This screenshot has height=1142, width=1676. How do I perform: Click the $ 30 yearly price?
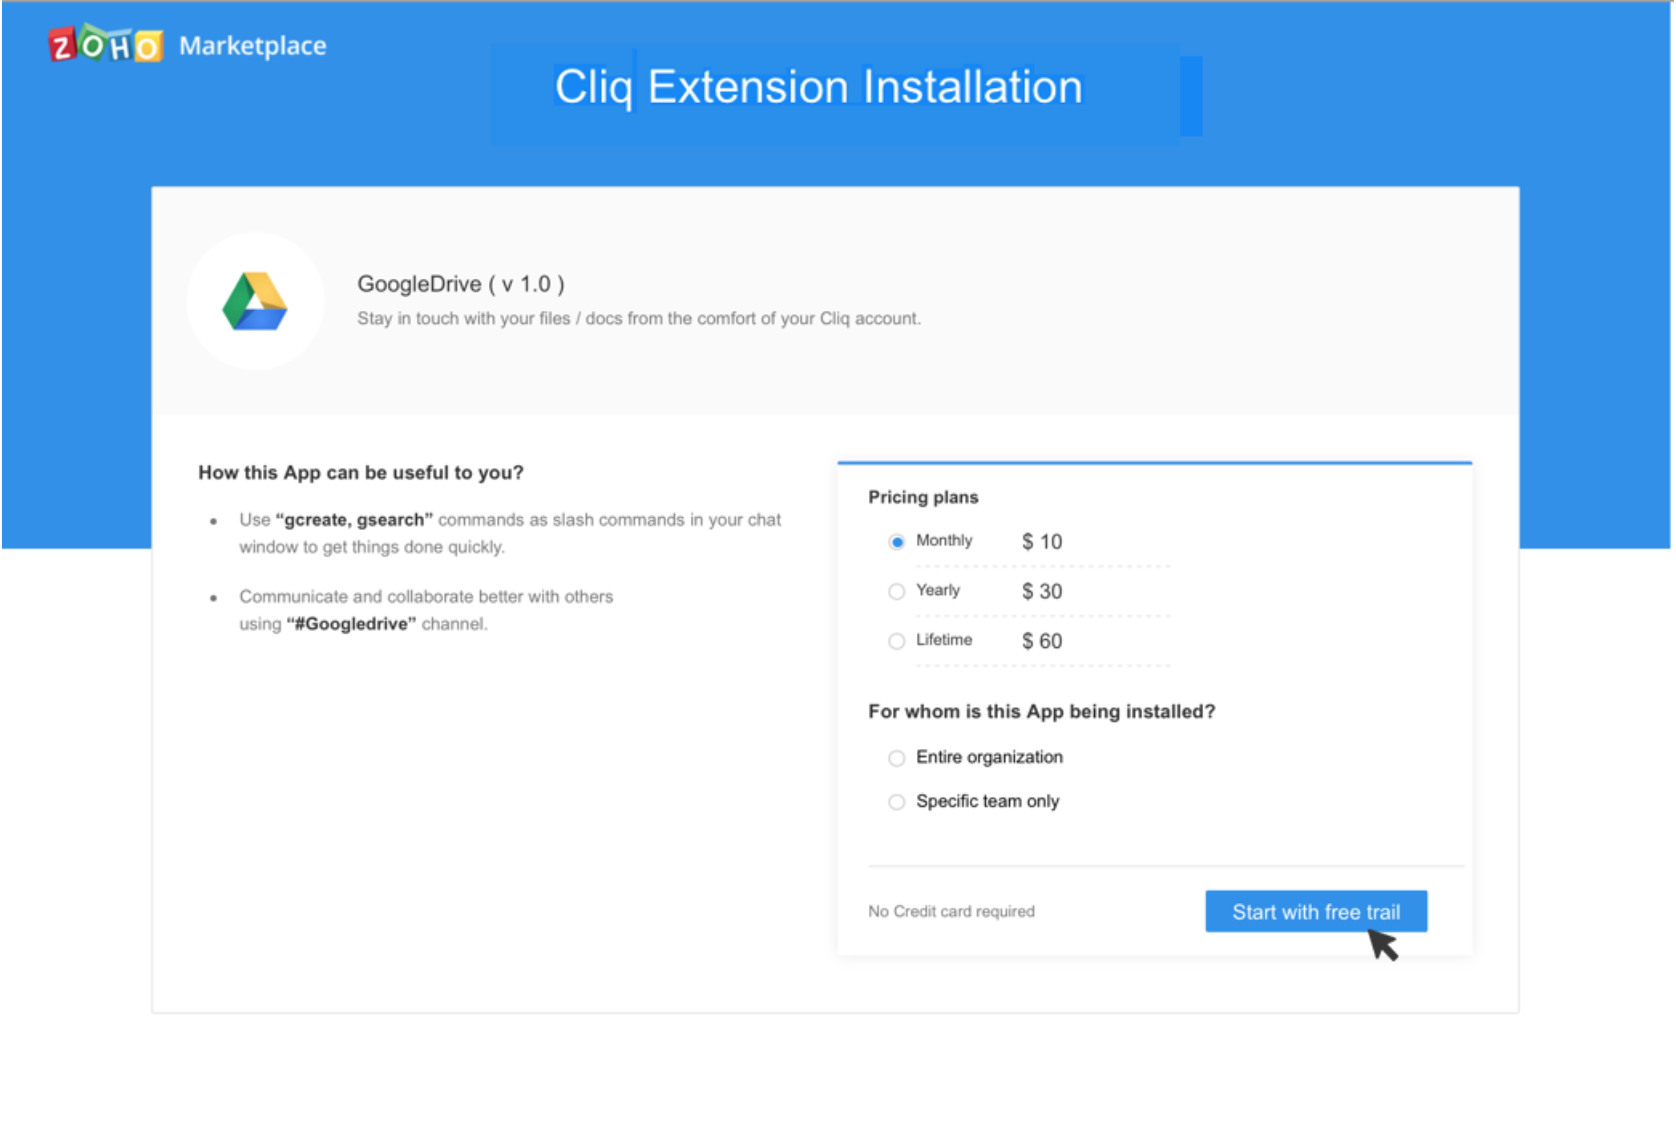[x=1041, y=592]
